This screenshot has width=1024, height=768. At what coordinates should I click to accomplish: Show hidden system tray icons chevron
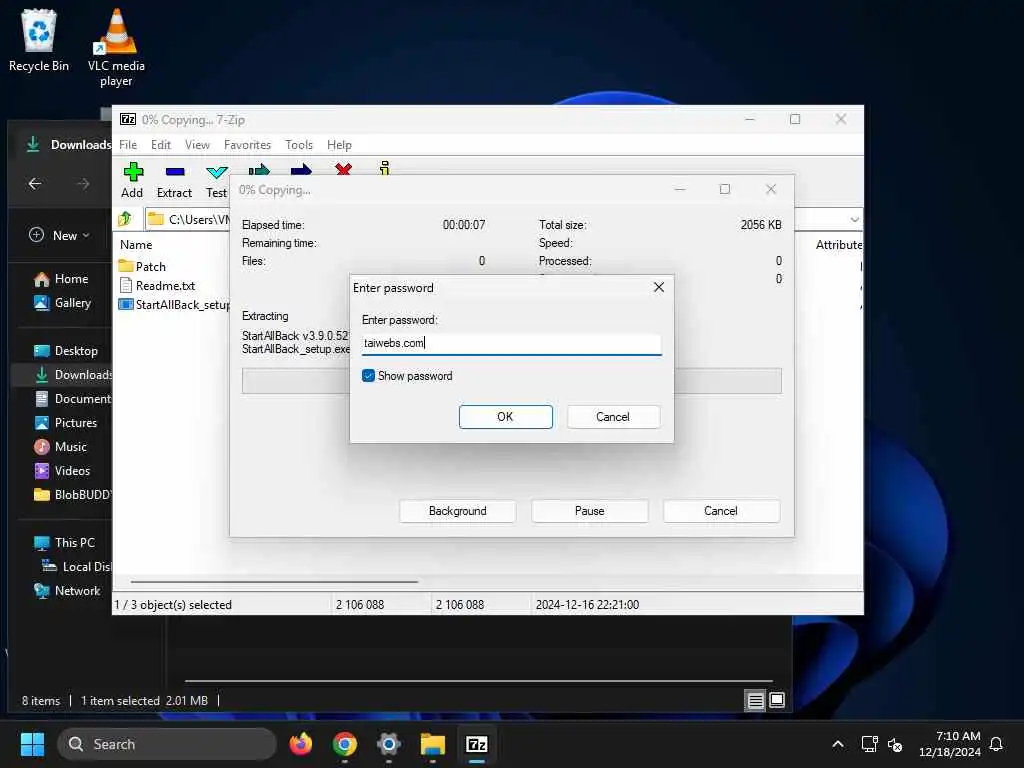838,744
